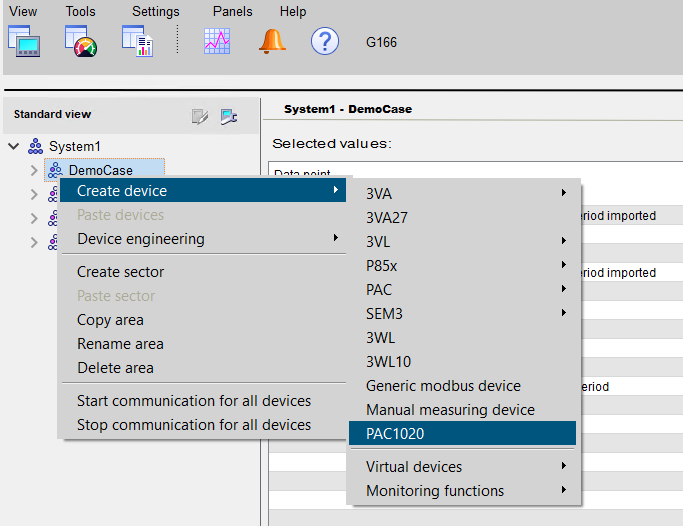Viewport: 683px width, 526px height.
Task: Click the device configuration icon beside pencil
Action: point(229,116)
